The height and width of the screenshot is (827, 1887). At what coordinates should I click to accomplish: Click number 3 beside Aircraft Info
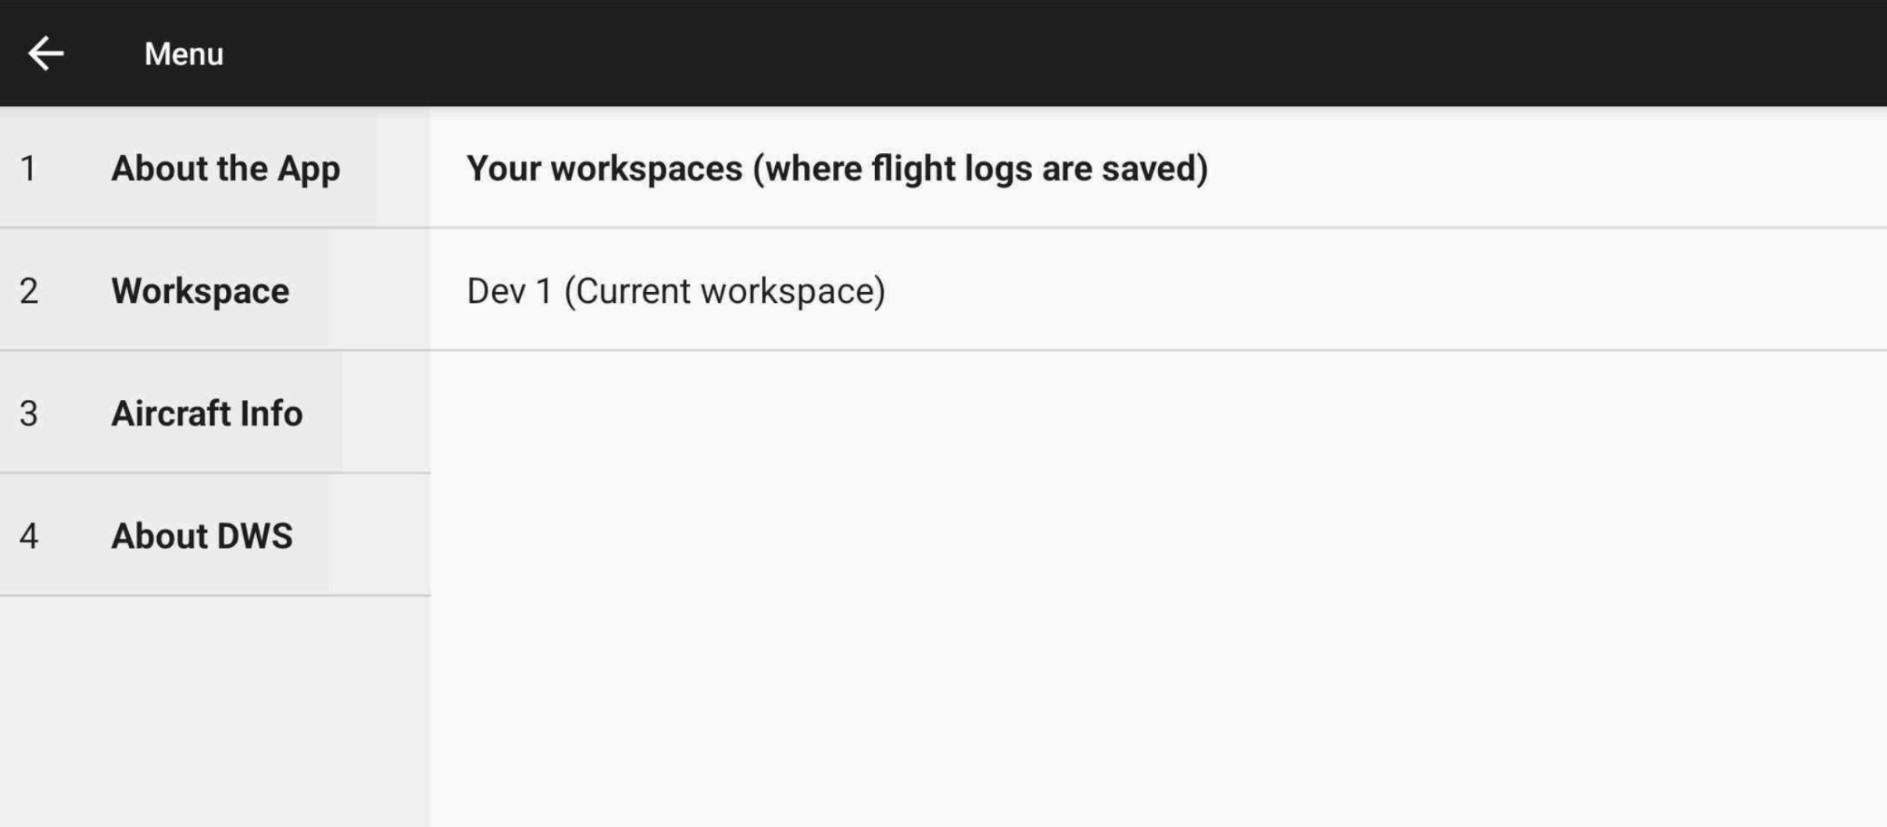click(x=29, y=413)
